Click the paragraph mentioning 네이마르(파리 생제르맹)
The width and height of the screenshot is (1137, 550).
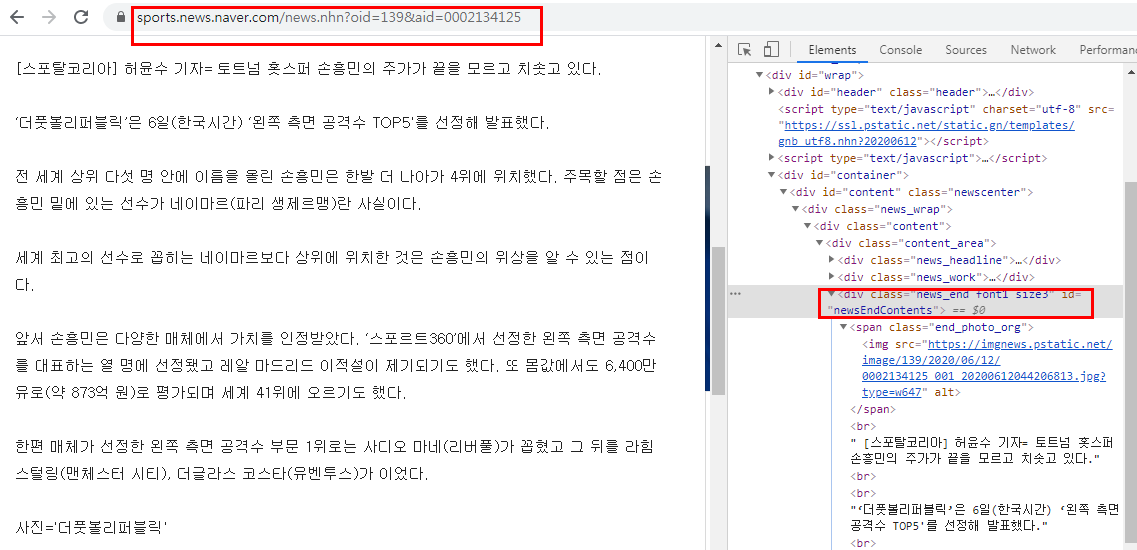[339, 190]
